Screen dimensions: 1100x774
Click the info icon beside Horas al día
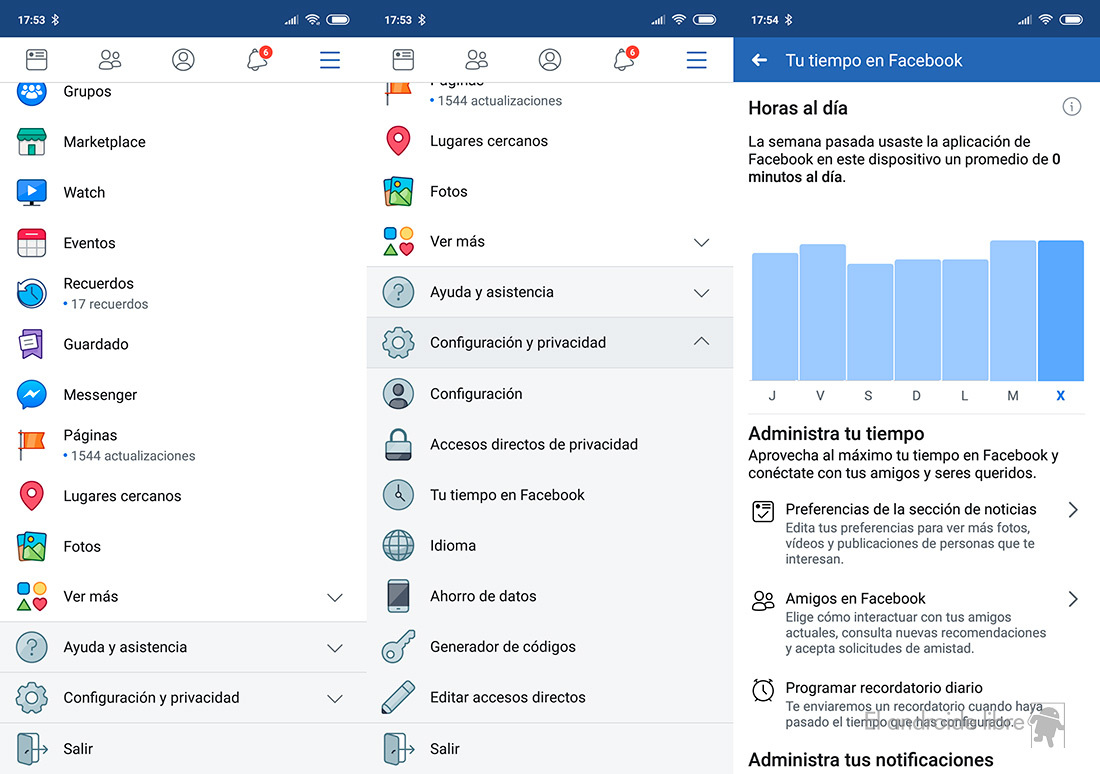tap(1071, 107)
